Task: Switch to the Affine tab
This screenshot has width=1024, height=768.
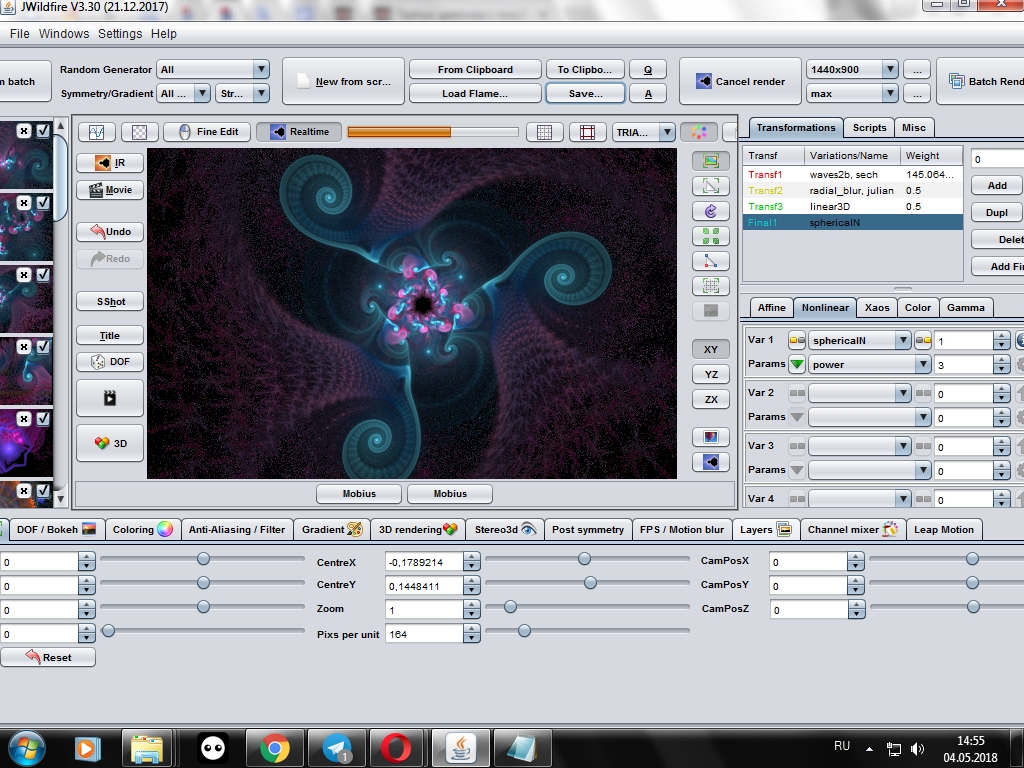Action: (x=771, y=308)
